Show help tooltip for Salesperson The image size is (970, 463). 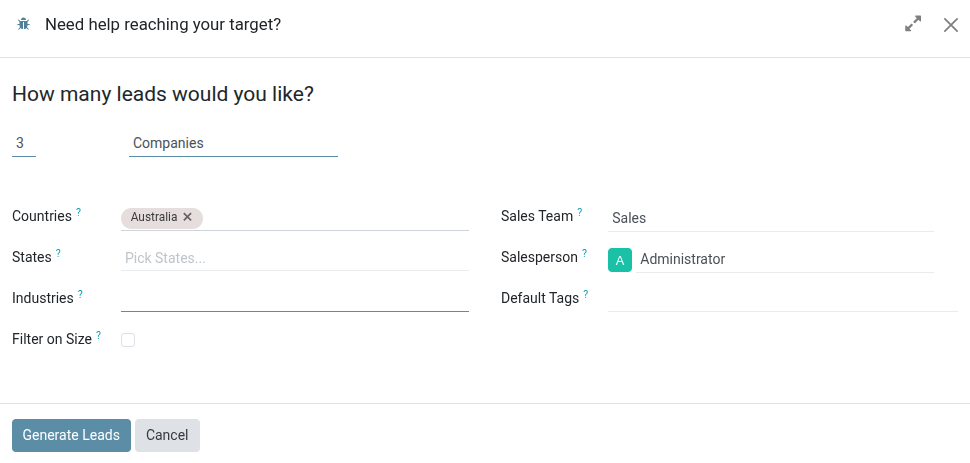point(585,253)
